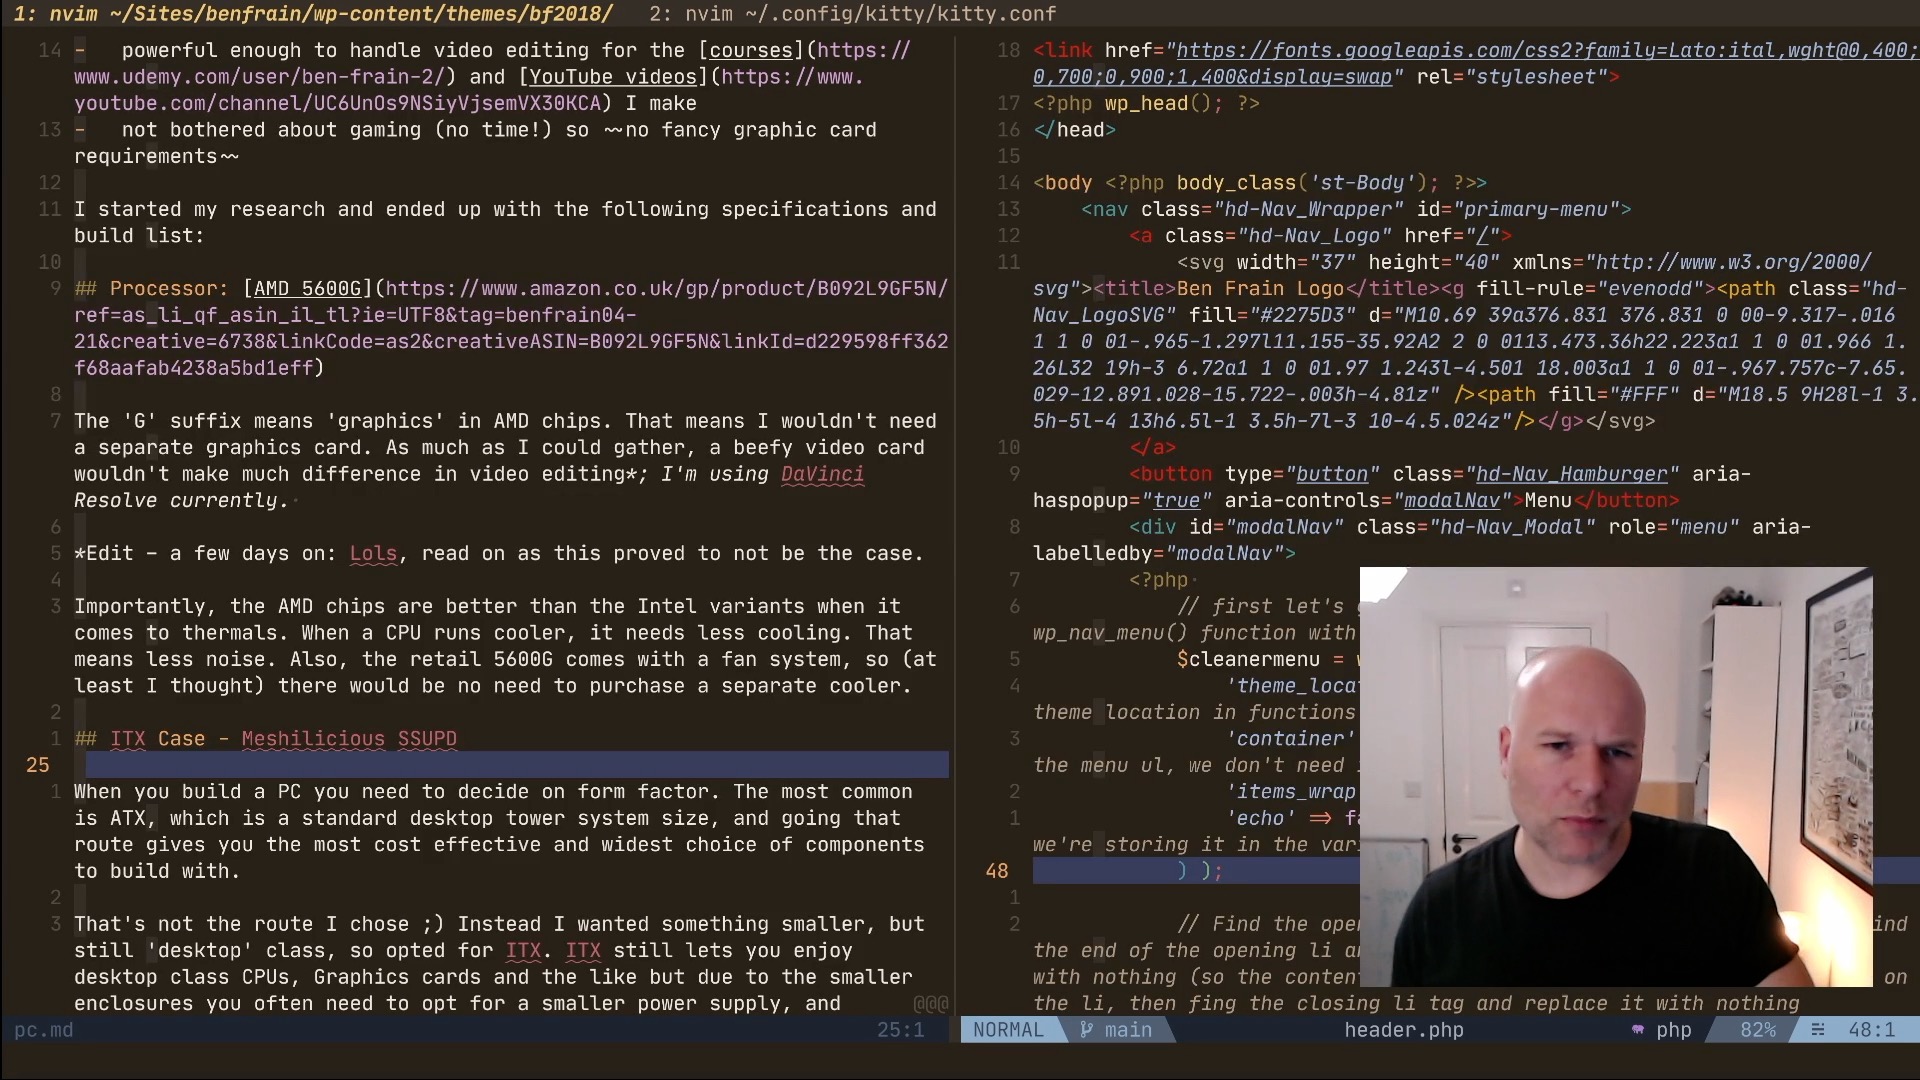Click the aria-controls modalNav value
Screen dimensions: 1920x1080
click(1452, 501)
